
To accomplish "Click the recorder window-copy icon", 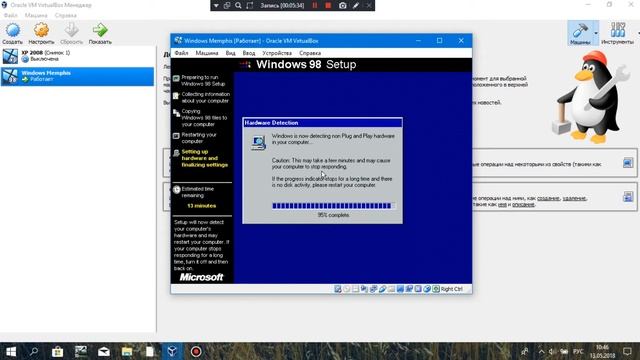I will 227,5.
